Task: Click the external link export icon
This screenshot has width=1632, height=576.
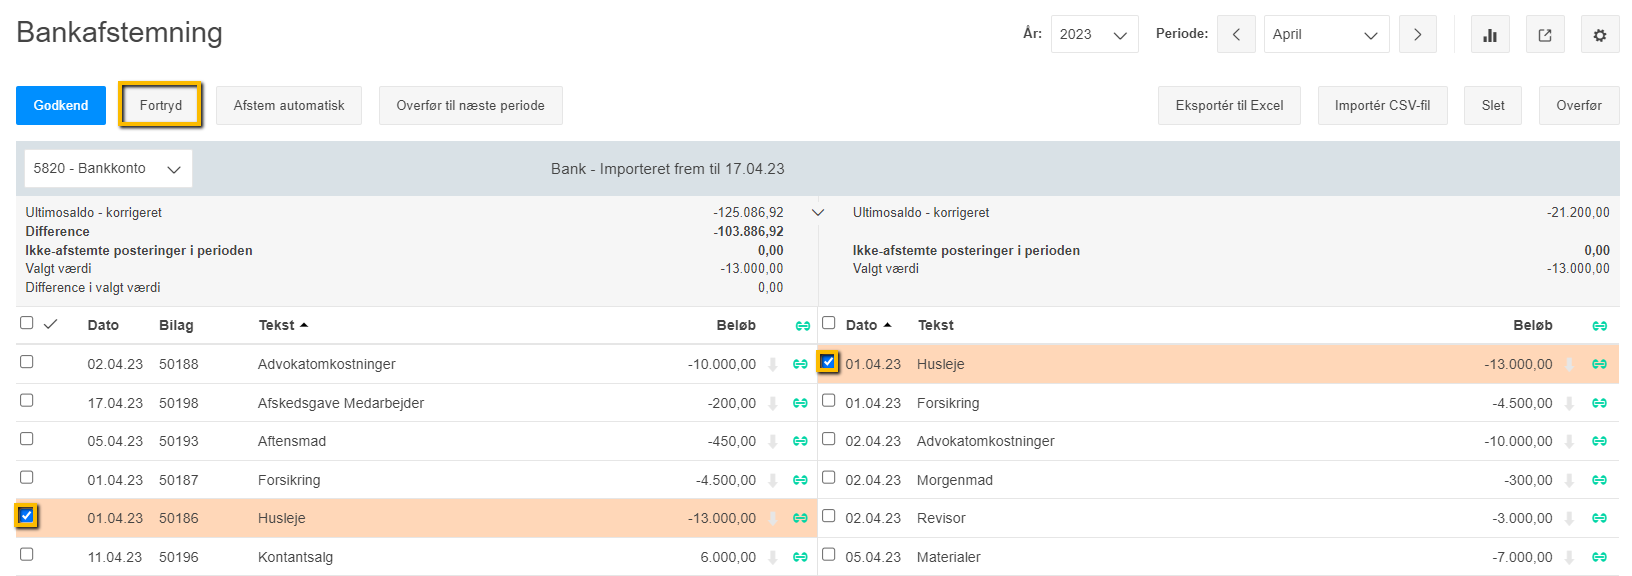Action: (x=1545, y=35)
